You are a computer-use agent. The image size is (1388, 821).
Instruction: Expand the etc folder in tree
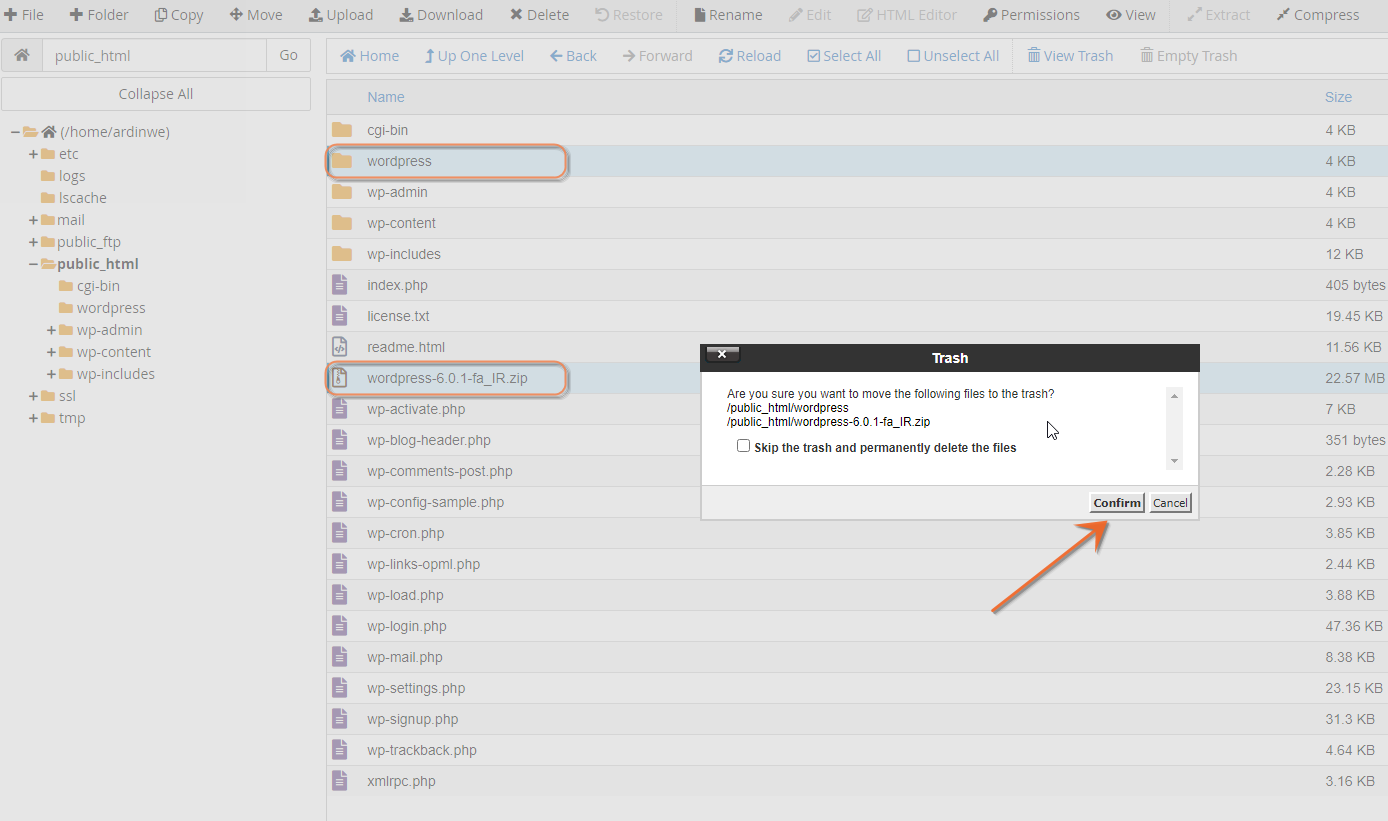[x=33, y=154]
